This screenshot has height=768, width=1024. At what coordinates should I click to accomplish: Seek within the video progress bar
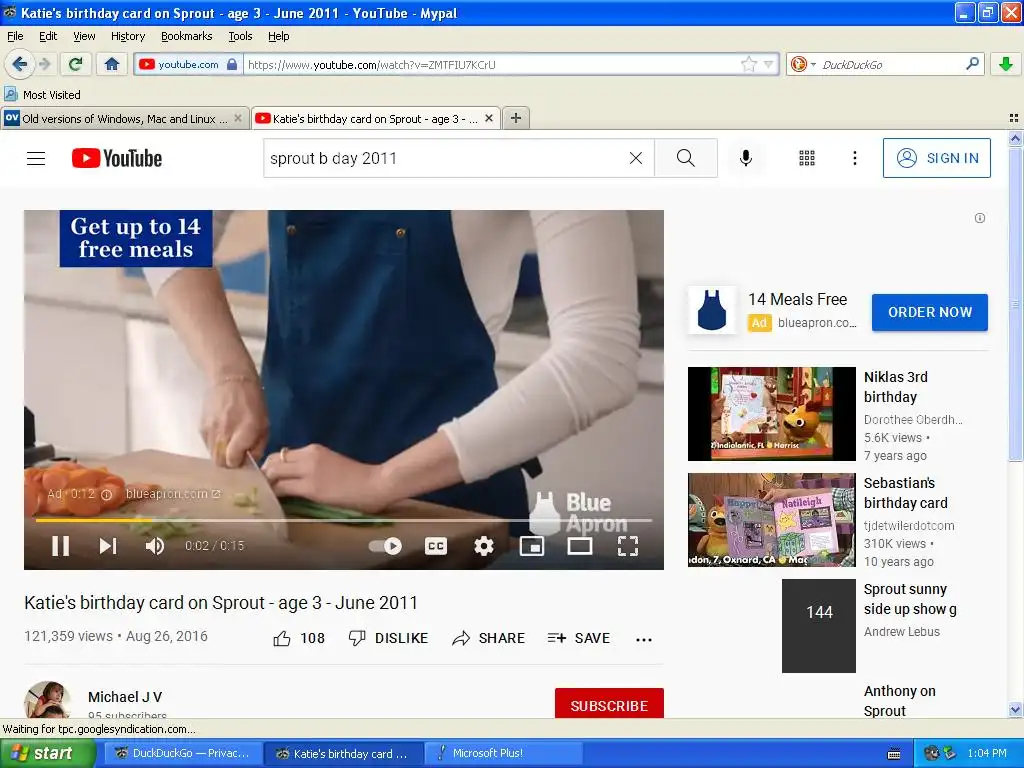click(344, 520)
